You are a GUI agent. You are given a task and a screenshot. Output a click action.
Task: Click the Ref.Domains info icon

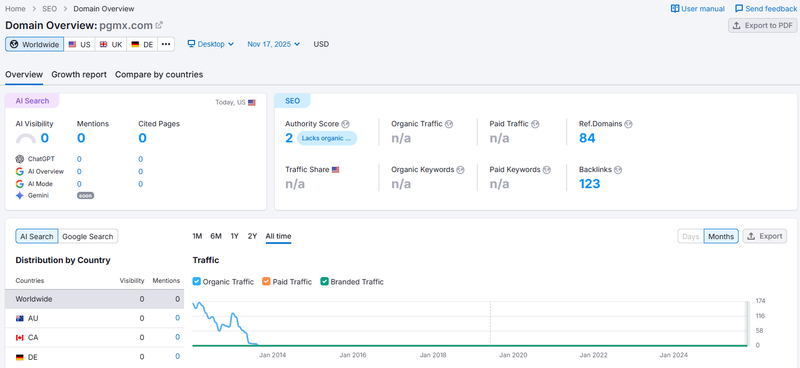click(x=629, y=124)
